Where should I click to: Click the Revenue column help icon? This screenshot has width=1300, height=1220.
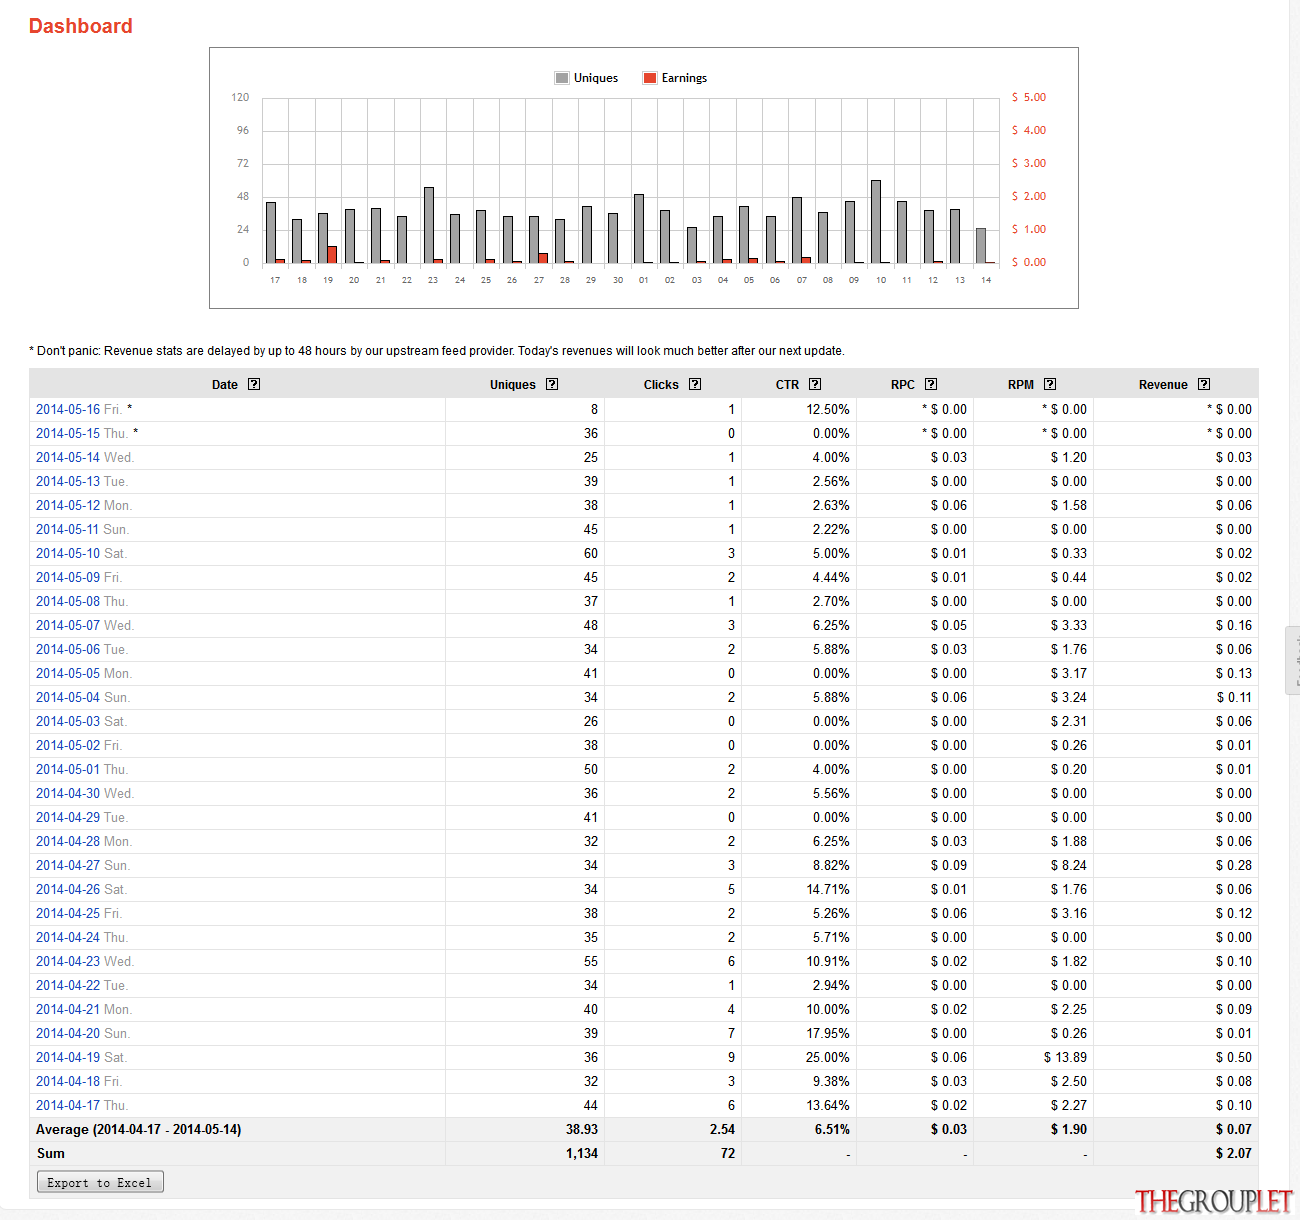pyautogui.click(x=1204, y=384)
